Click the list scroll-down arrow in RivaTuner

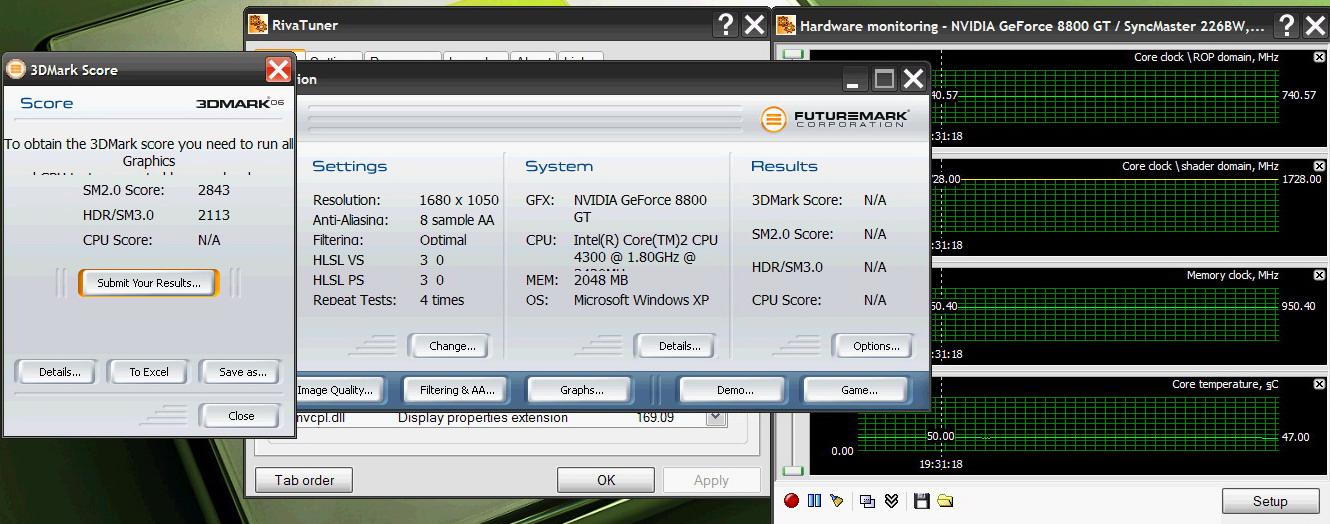coord(715,418)
